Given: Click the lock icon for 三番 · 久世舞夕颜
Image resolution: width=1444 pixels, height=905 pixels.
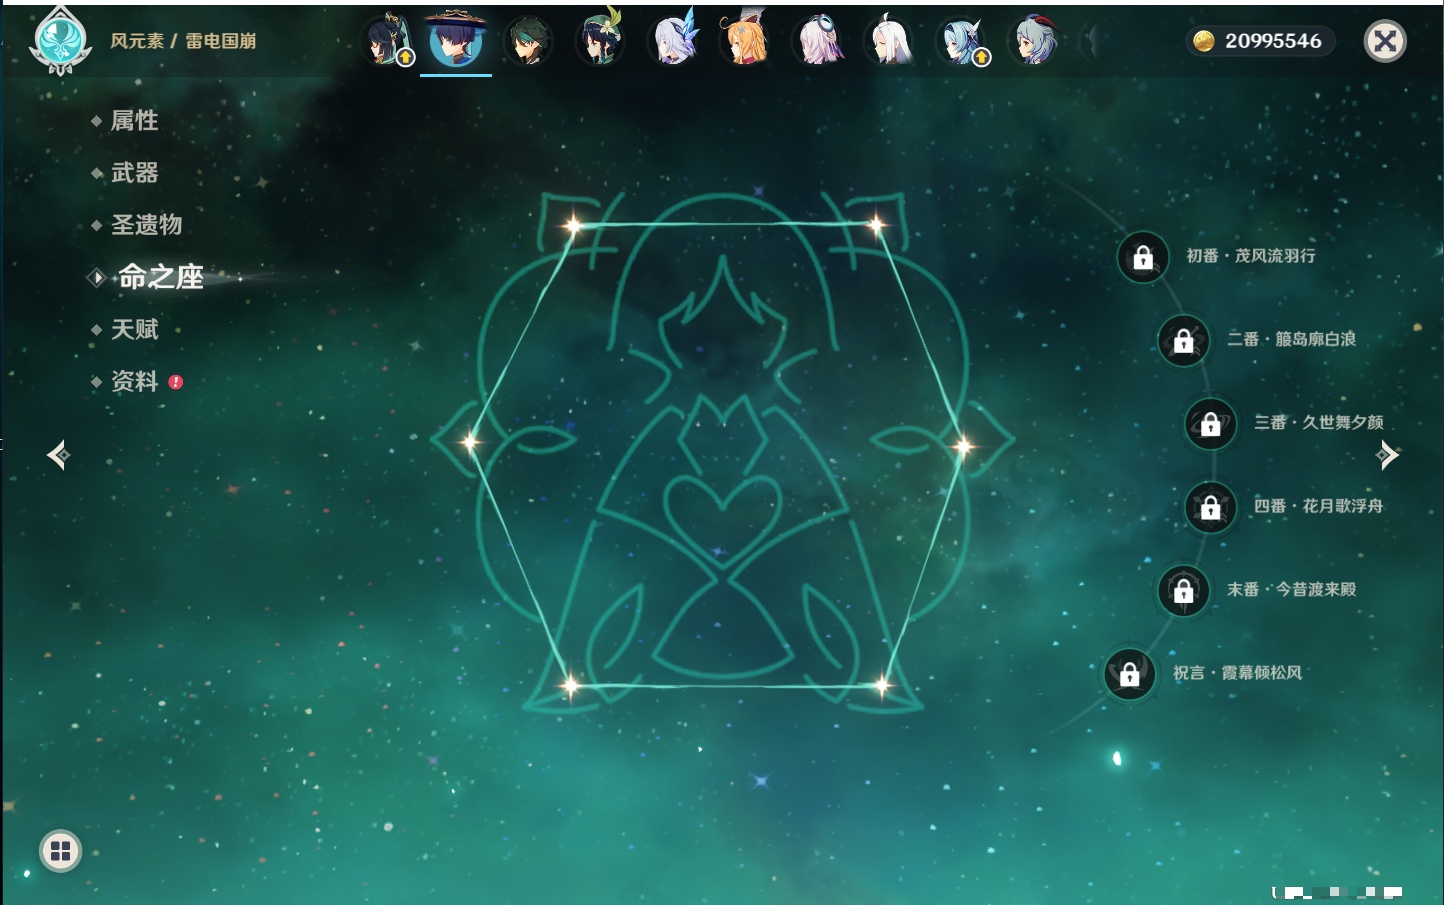Looking at the screenshot, I should click(1211, 424).
